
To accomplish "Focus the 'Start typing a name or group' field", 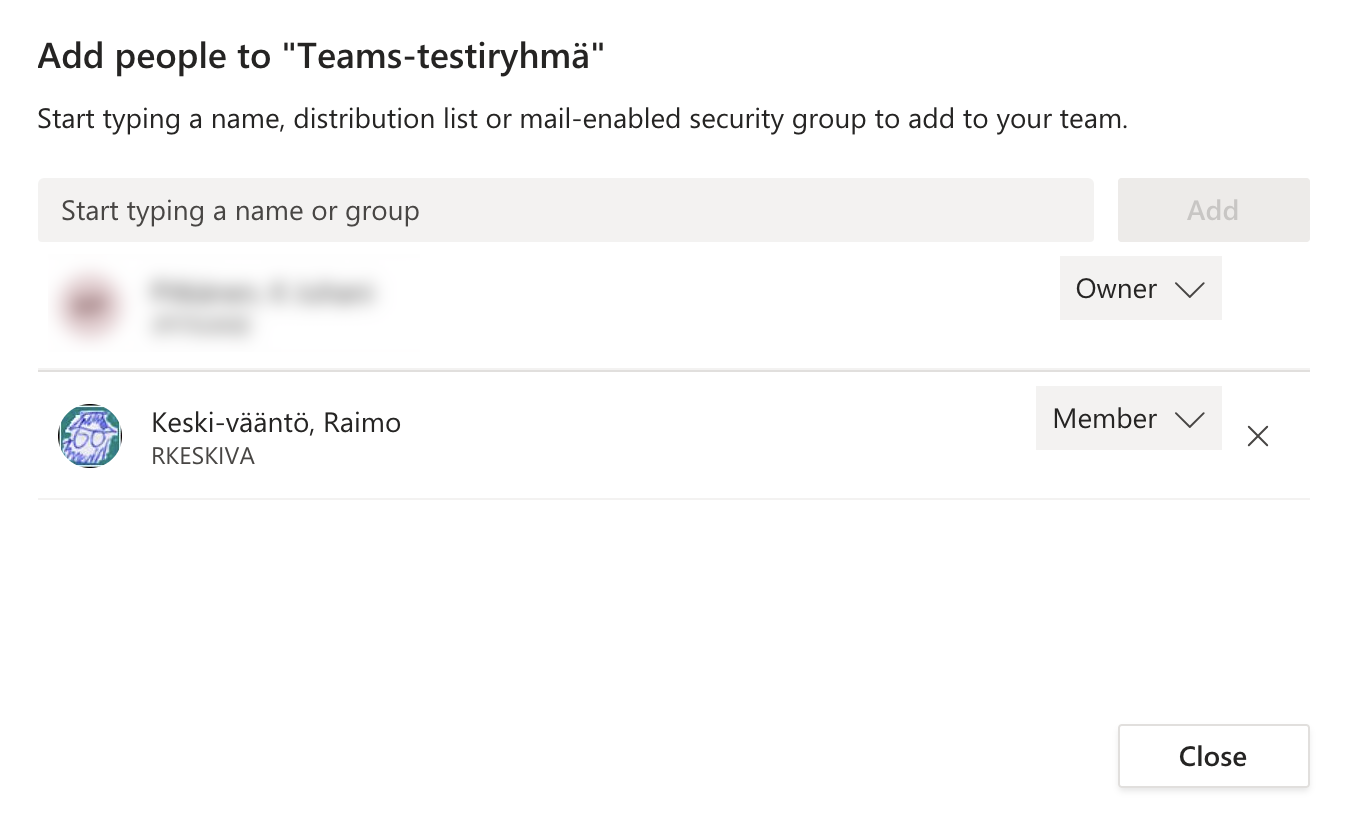I will [x=566, y=210].
